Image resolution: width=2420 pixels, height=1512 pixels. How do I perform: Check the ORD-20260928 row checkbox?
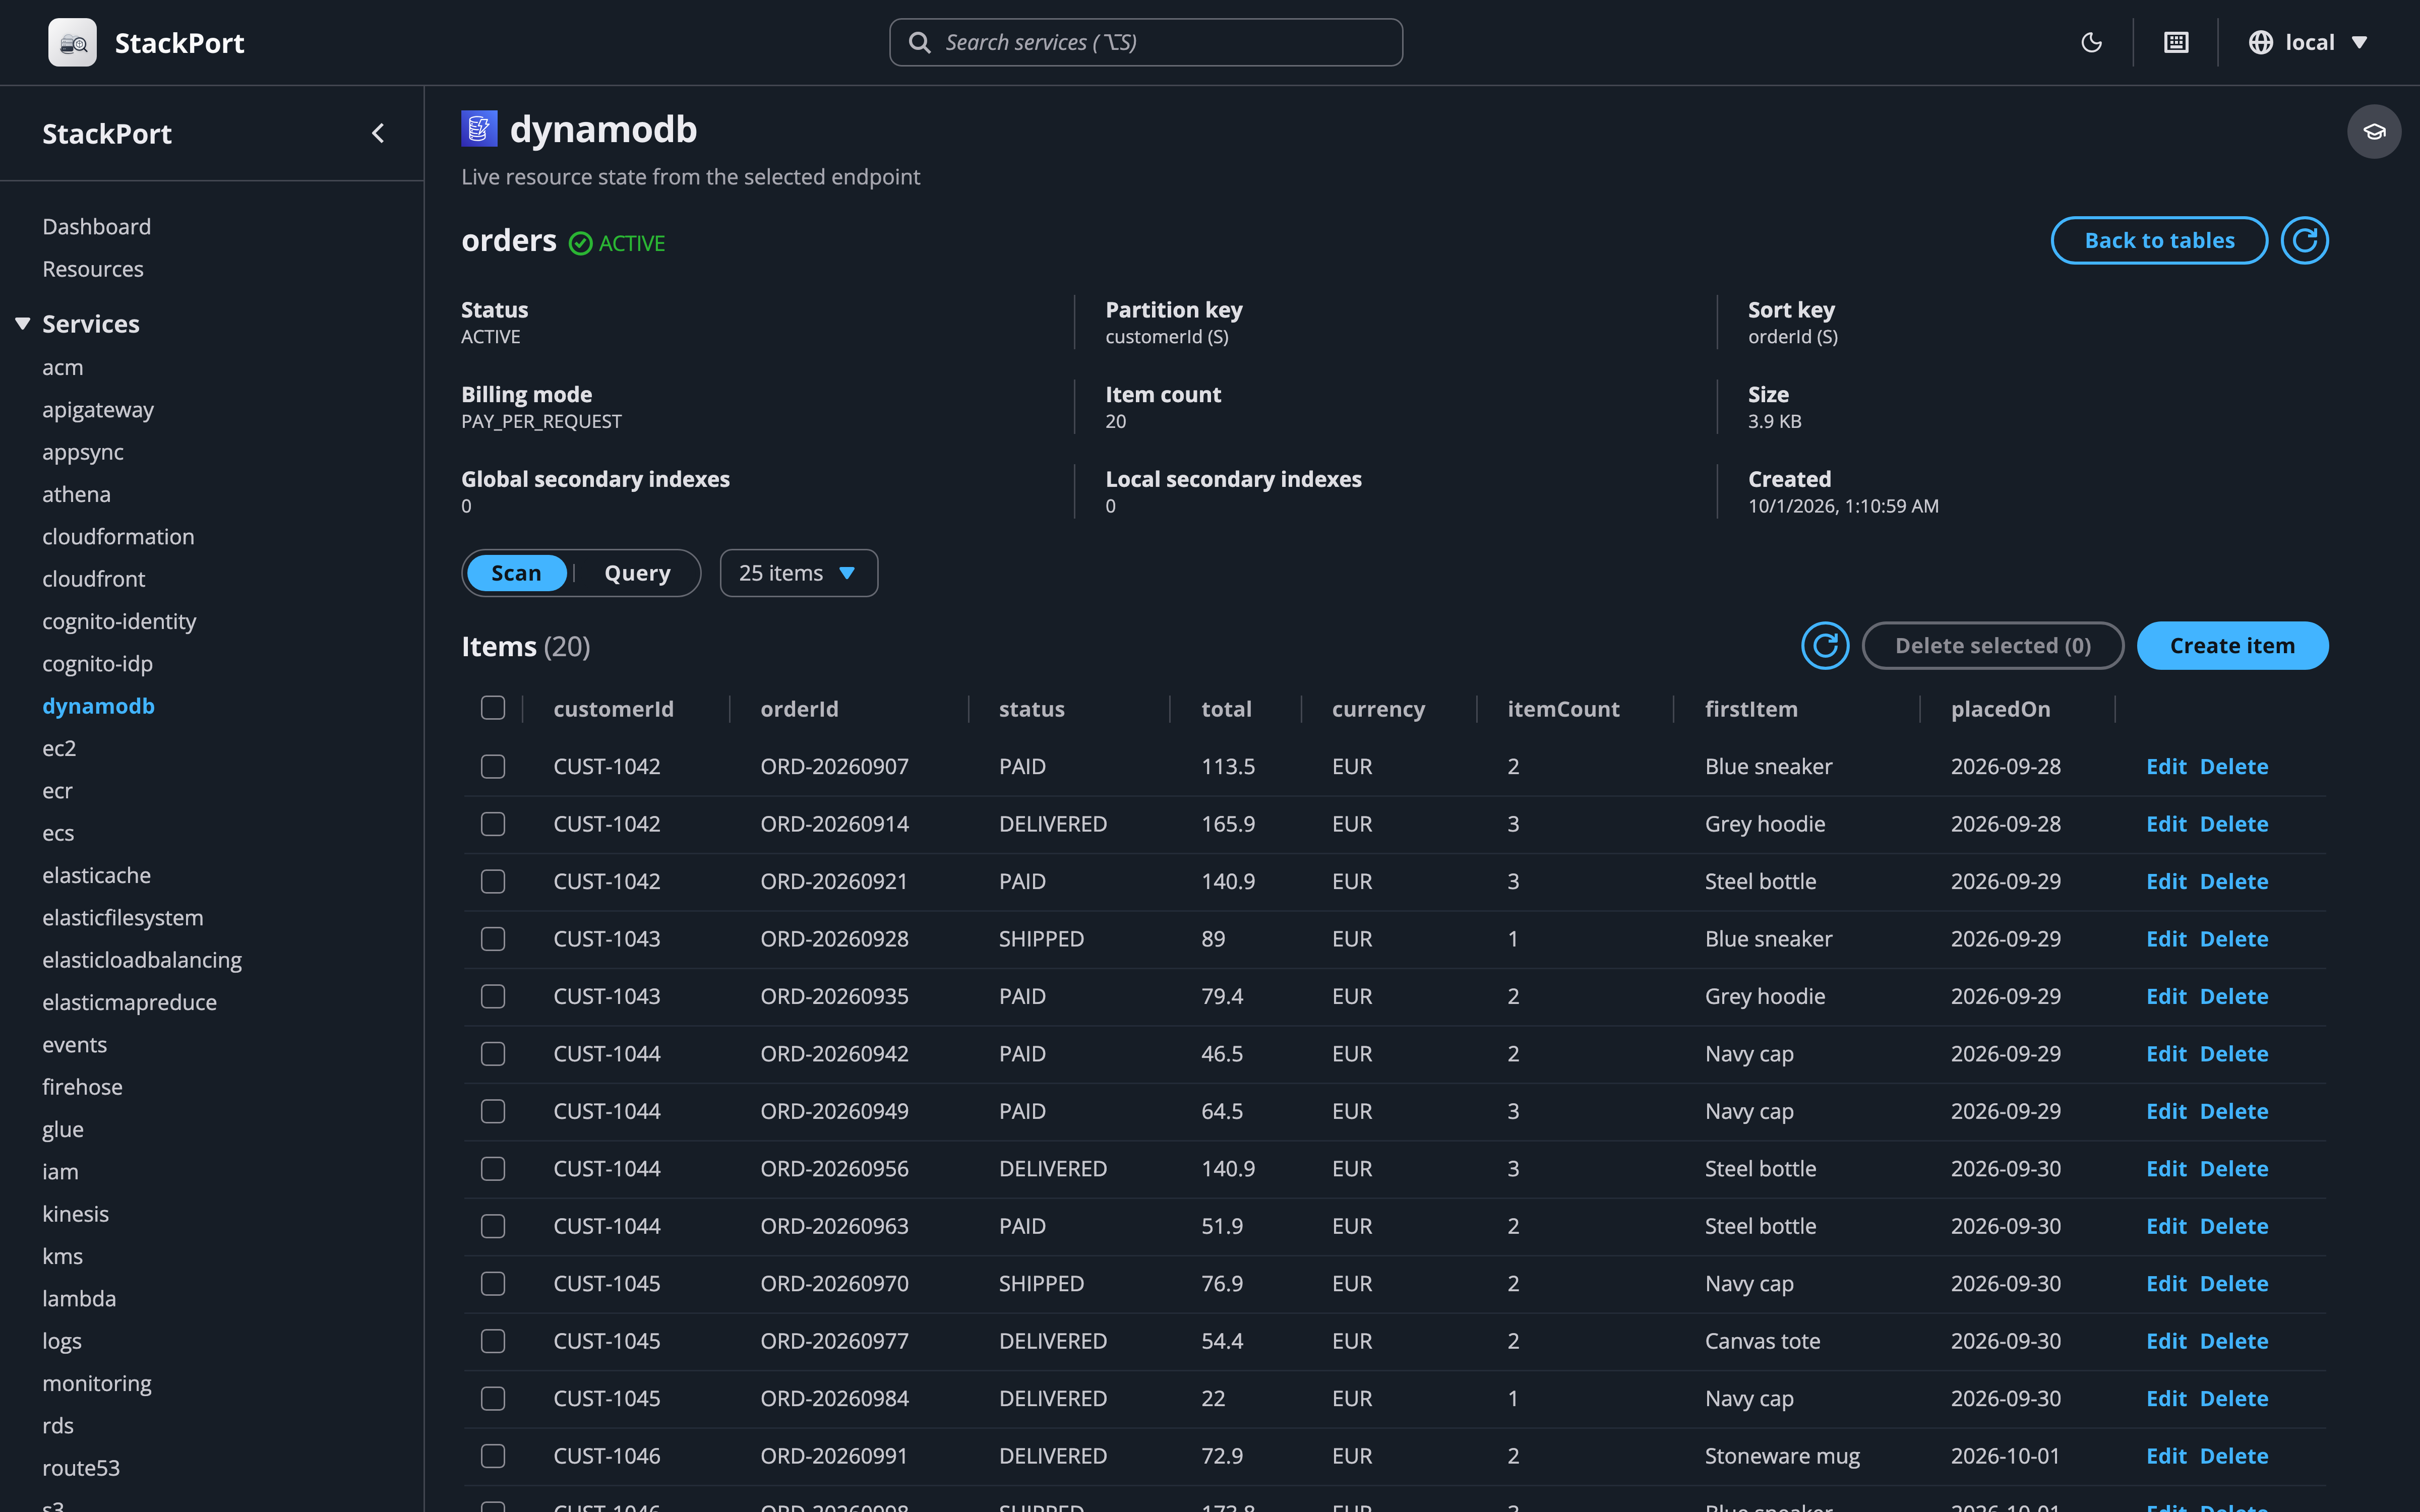coord(493,939)
